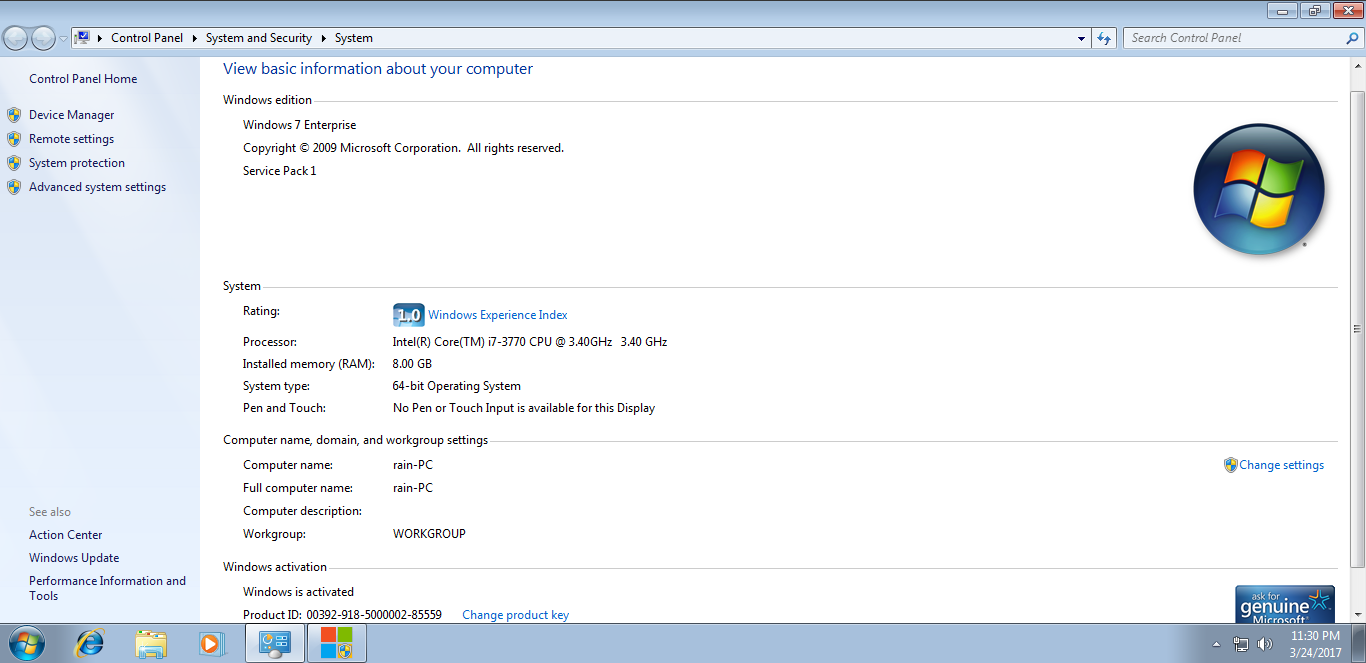Go back with the Back arrow button
1366x663 pixels.
click(16, 38)
